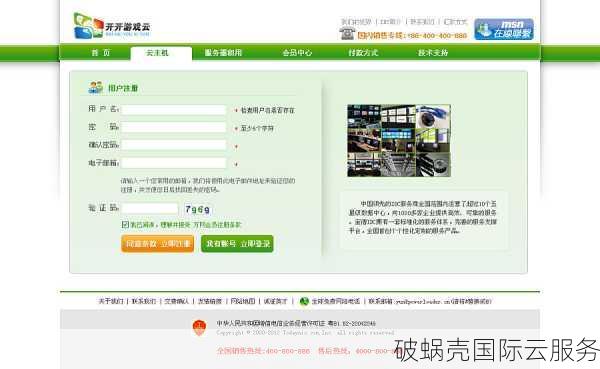This screenshot has width=600, height=369.
Task: Open the member registration terms link
Action: (x=217, y=225)
